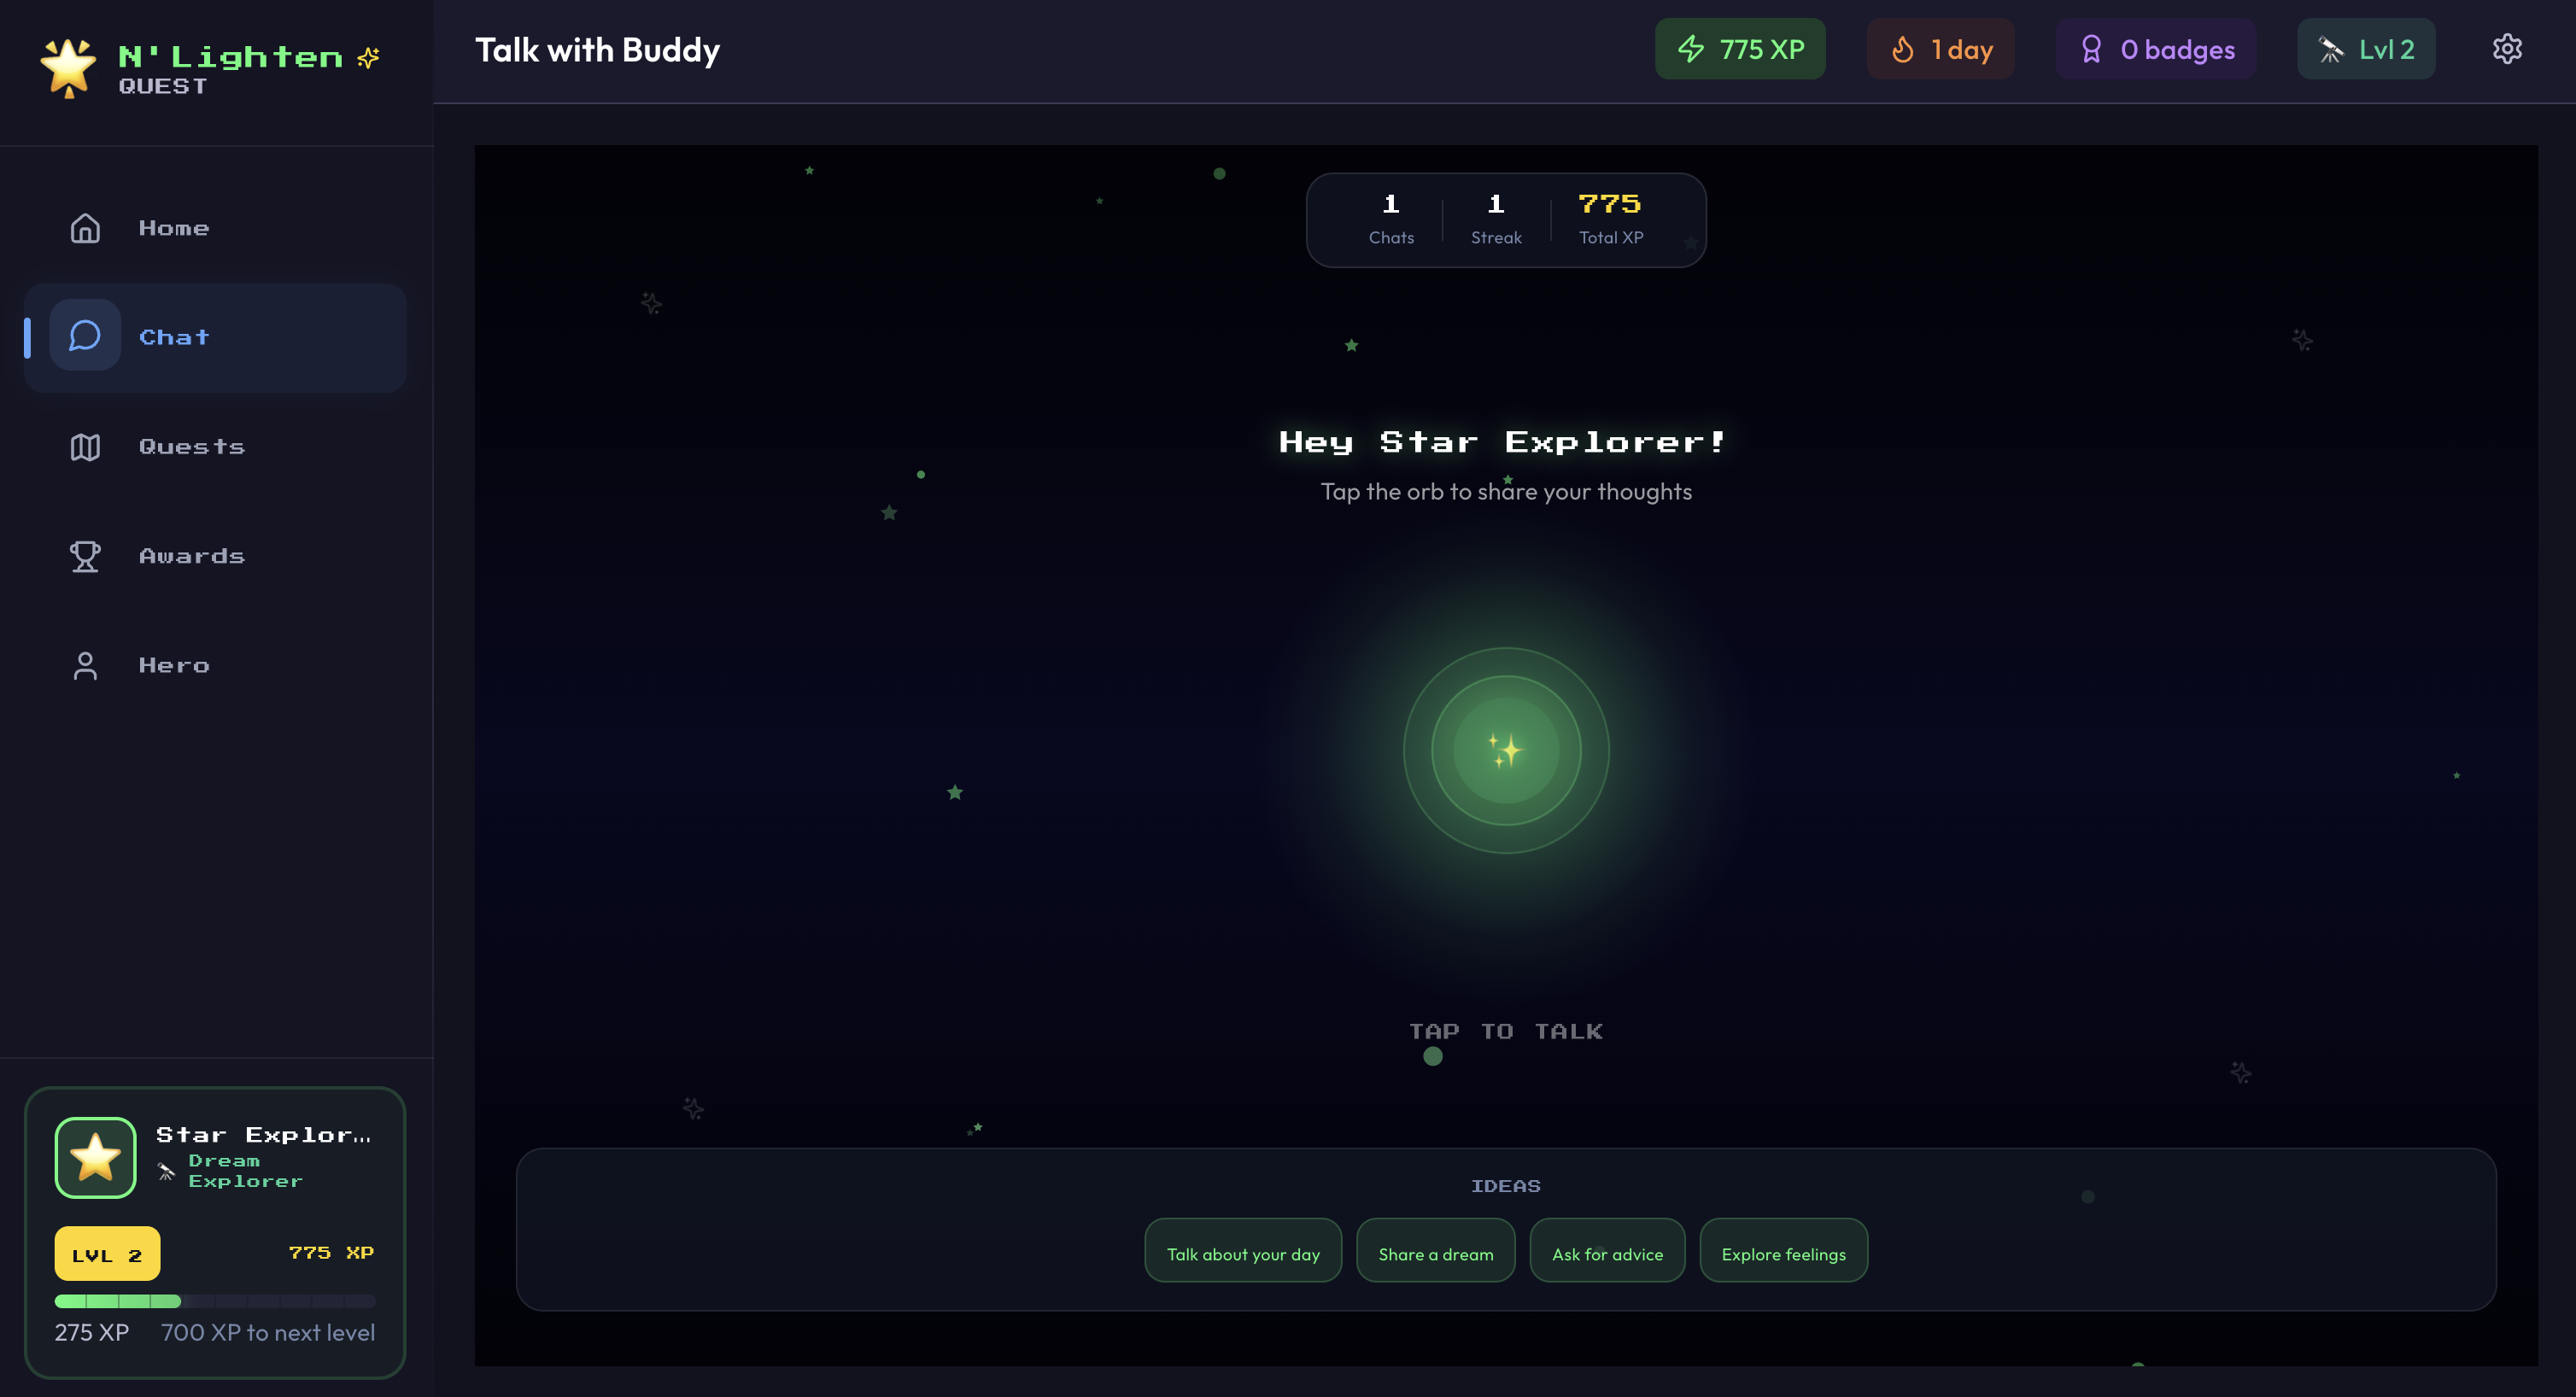Click the Hero person icon
Image resolution: width=2576 pixels, height=1397 pixels.
point(85,665)
